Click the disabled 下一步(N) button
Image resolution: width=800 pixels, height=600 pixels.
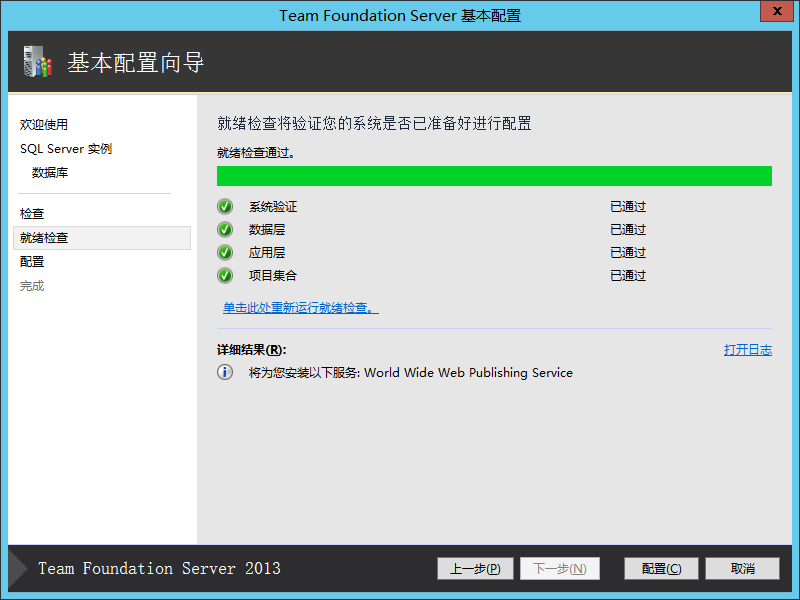pos(560,568)
